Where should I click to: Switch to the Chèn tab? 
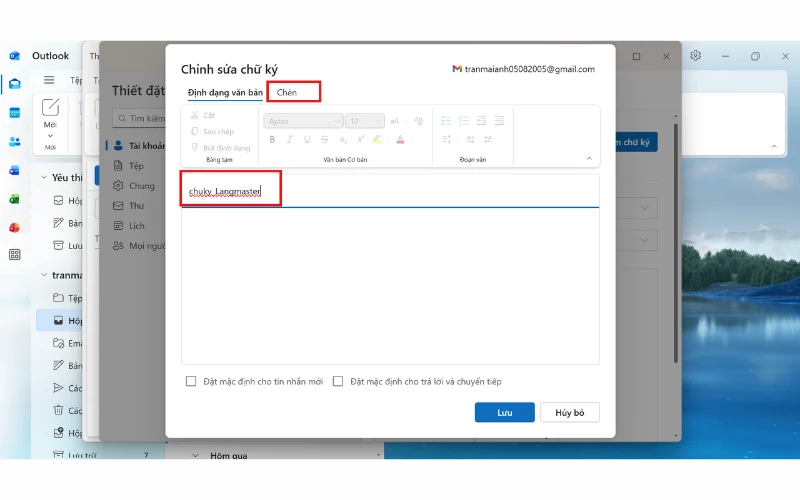pyautogui.click(x=287, y=93)
